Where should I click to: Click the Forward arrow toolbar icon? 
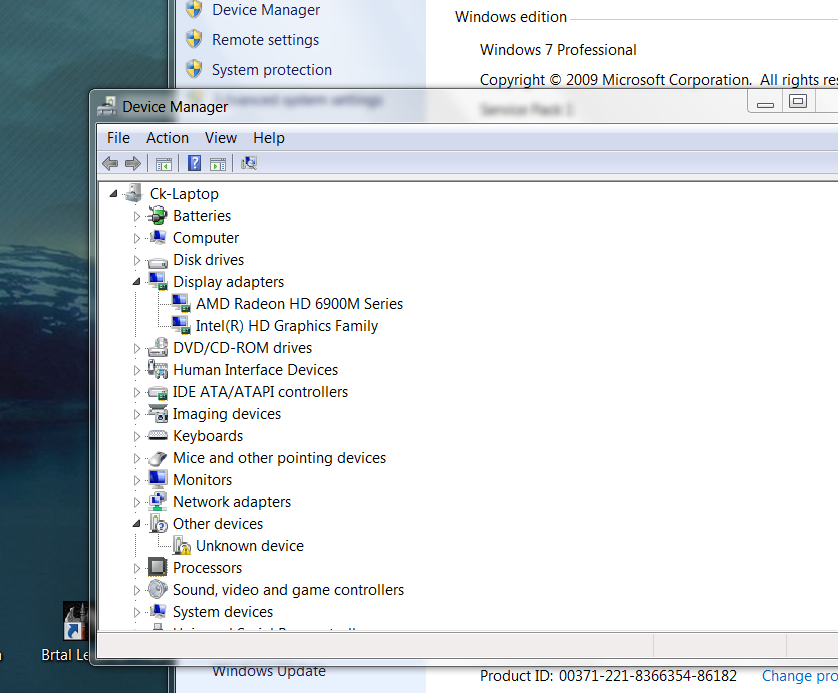click(133, 163)
